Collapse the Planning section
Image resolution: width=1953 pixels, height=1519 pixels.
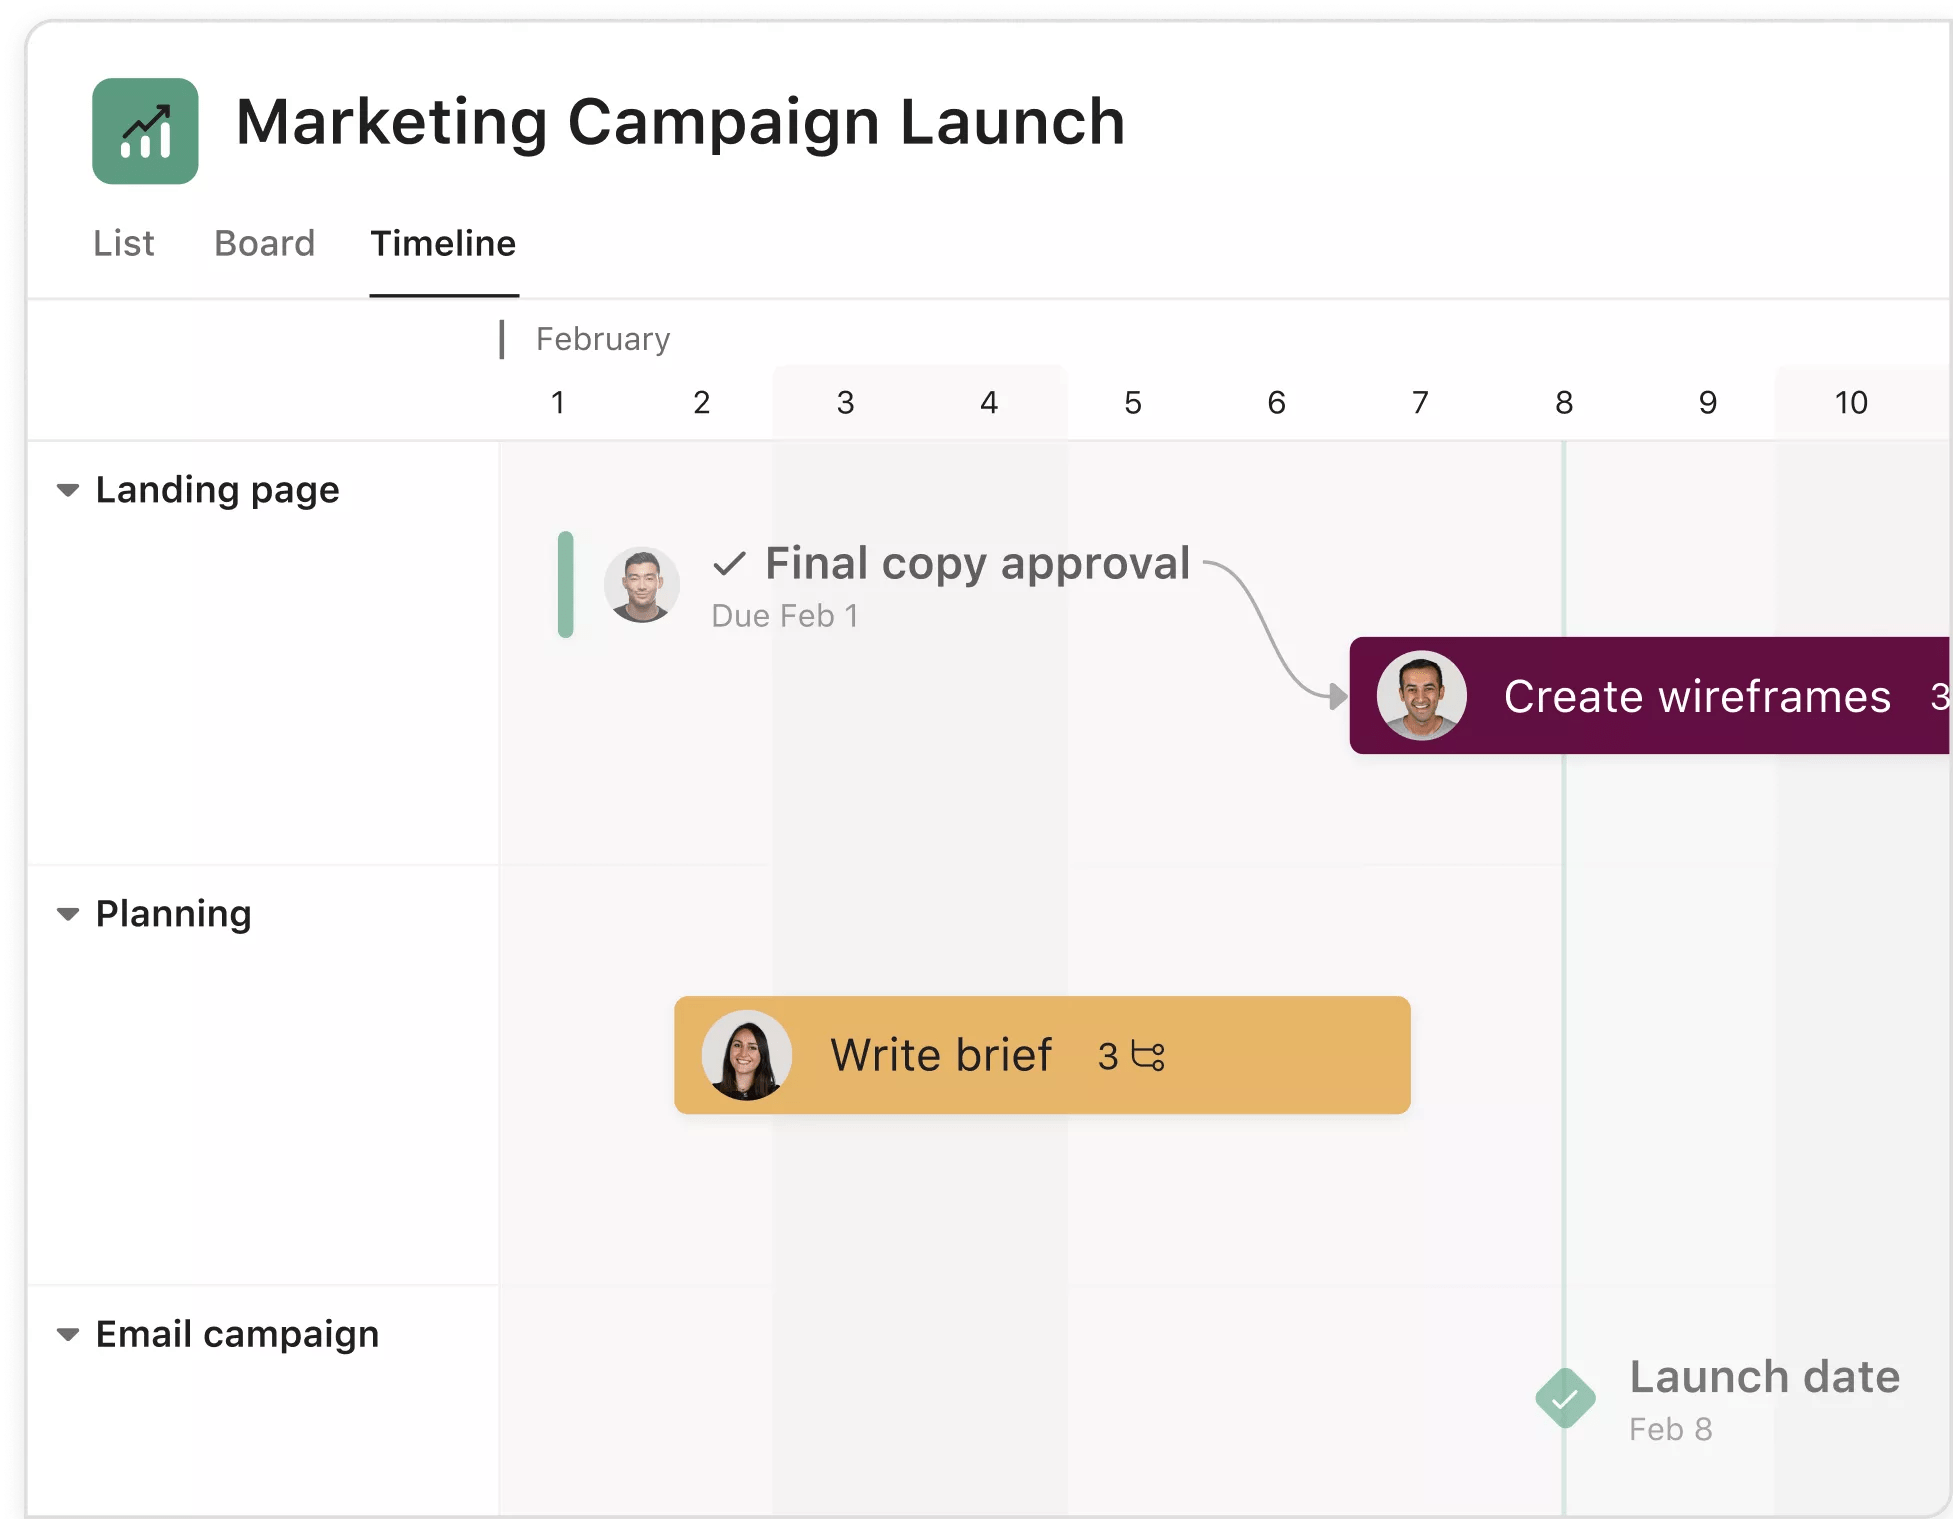(x=67, y=913)
